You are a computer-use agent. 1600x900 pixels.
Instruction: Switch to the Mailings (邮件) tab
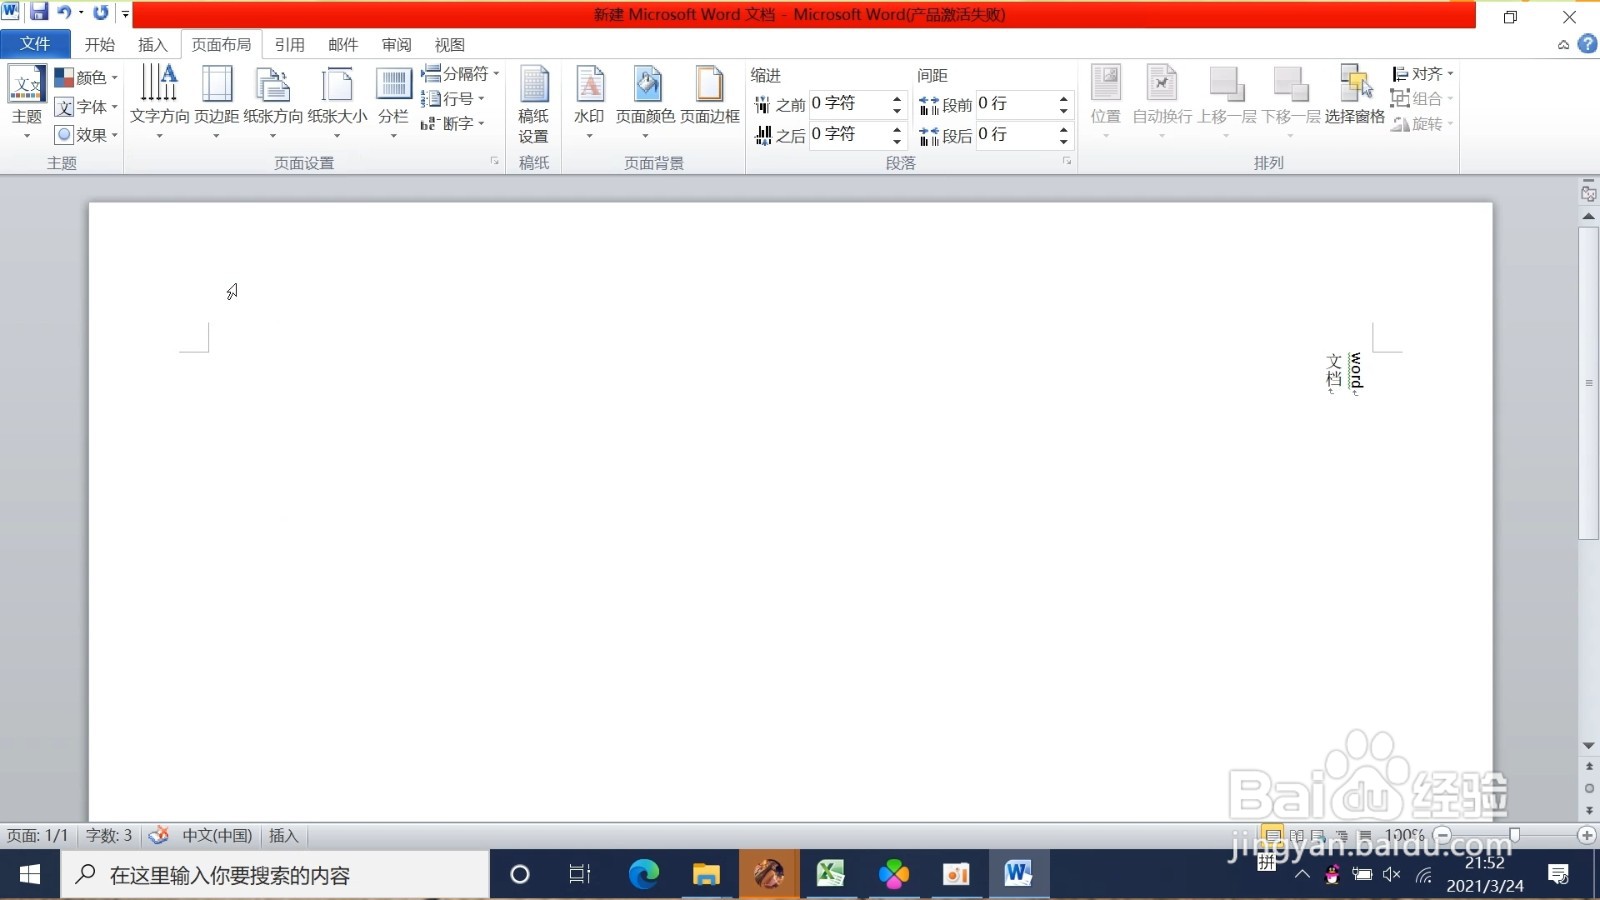pos(342,44)
